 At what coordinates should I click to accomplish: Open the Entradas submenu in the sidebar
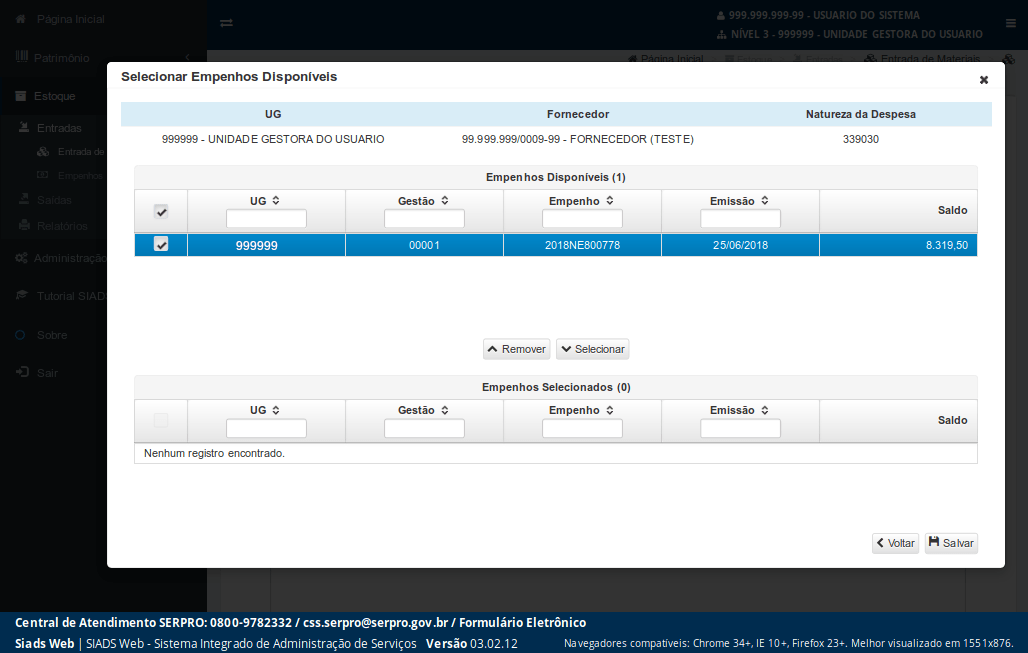point(59,128)
